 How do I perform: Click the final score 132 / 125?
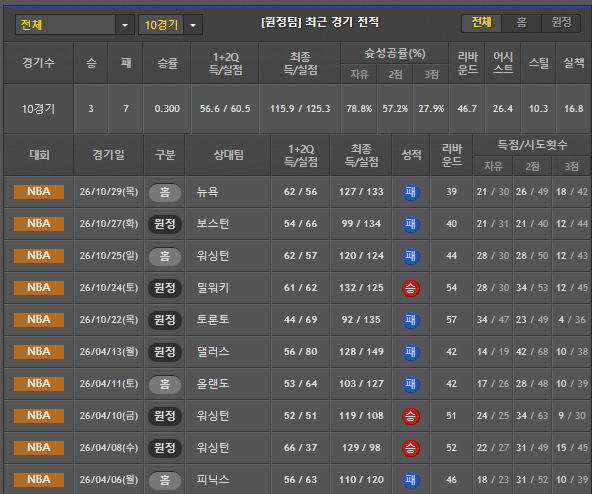click(361, 288)
